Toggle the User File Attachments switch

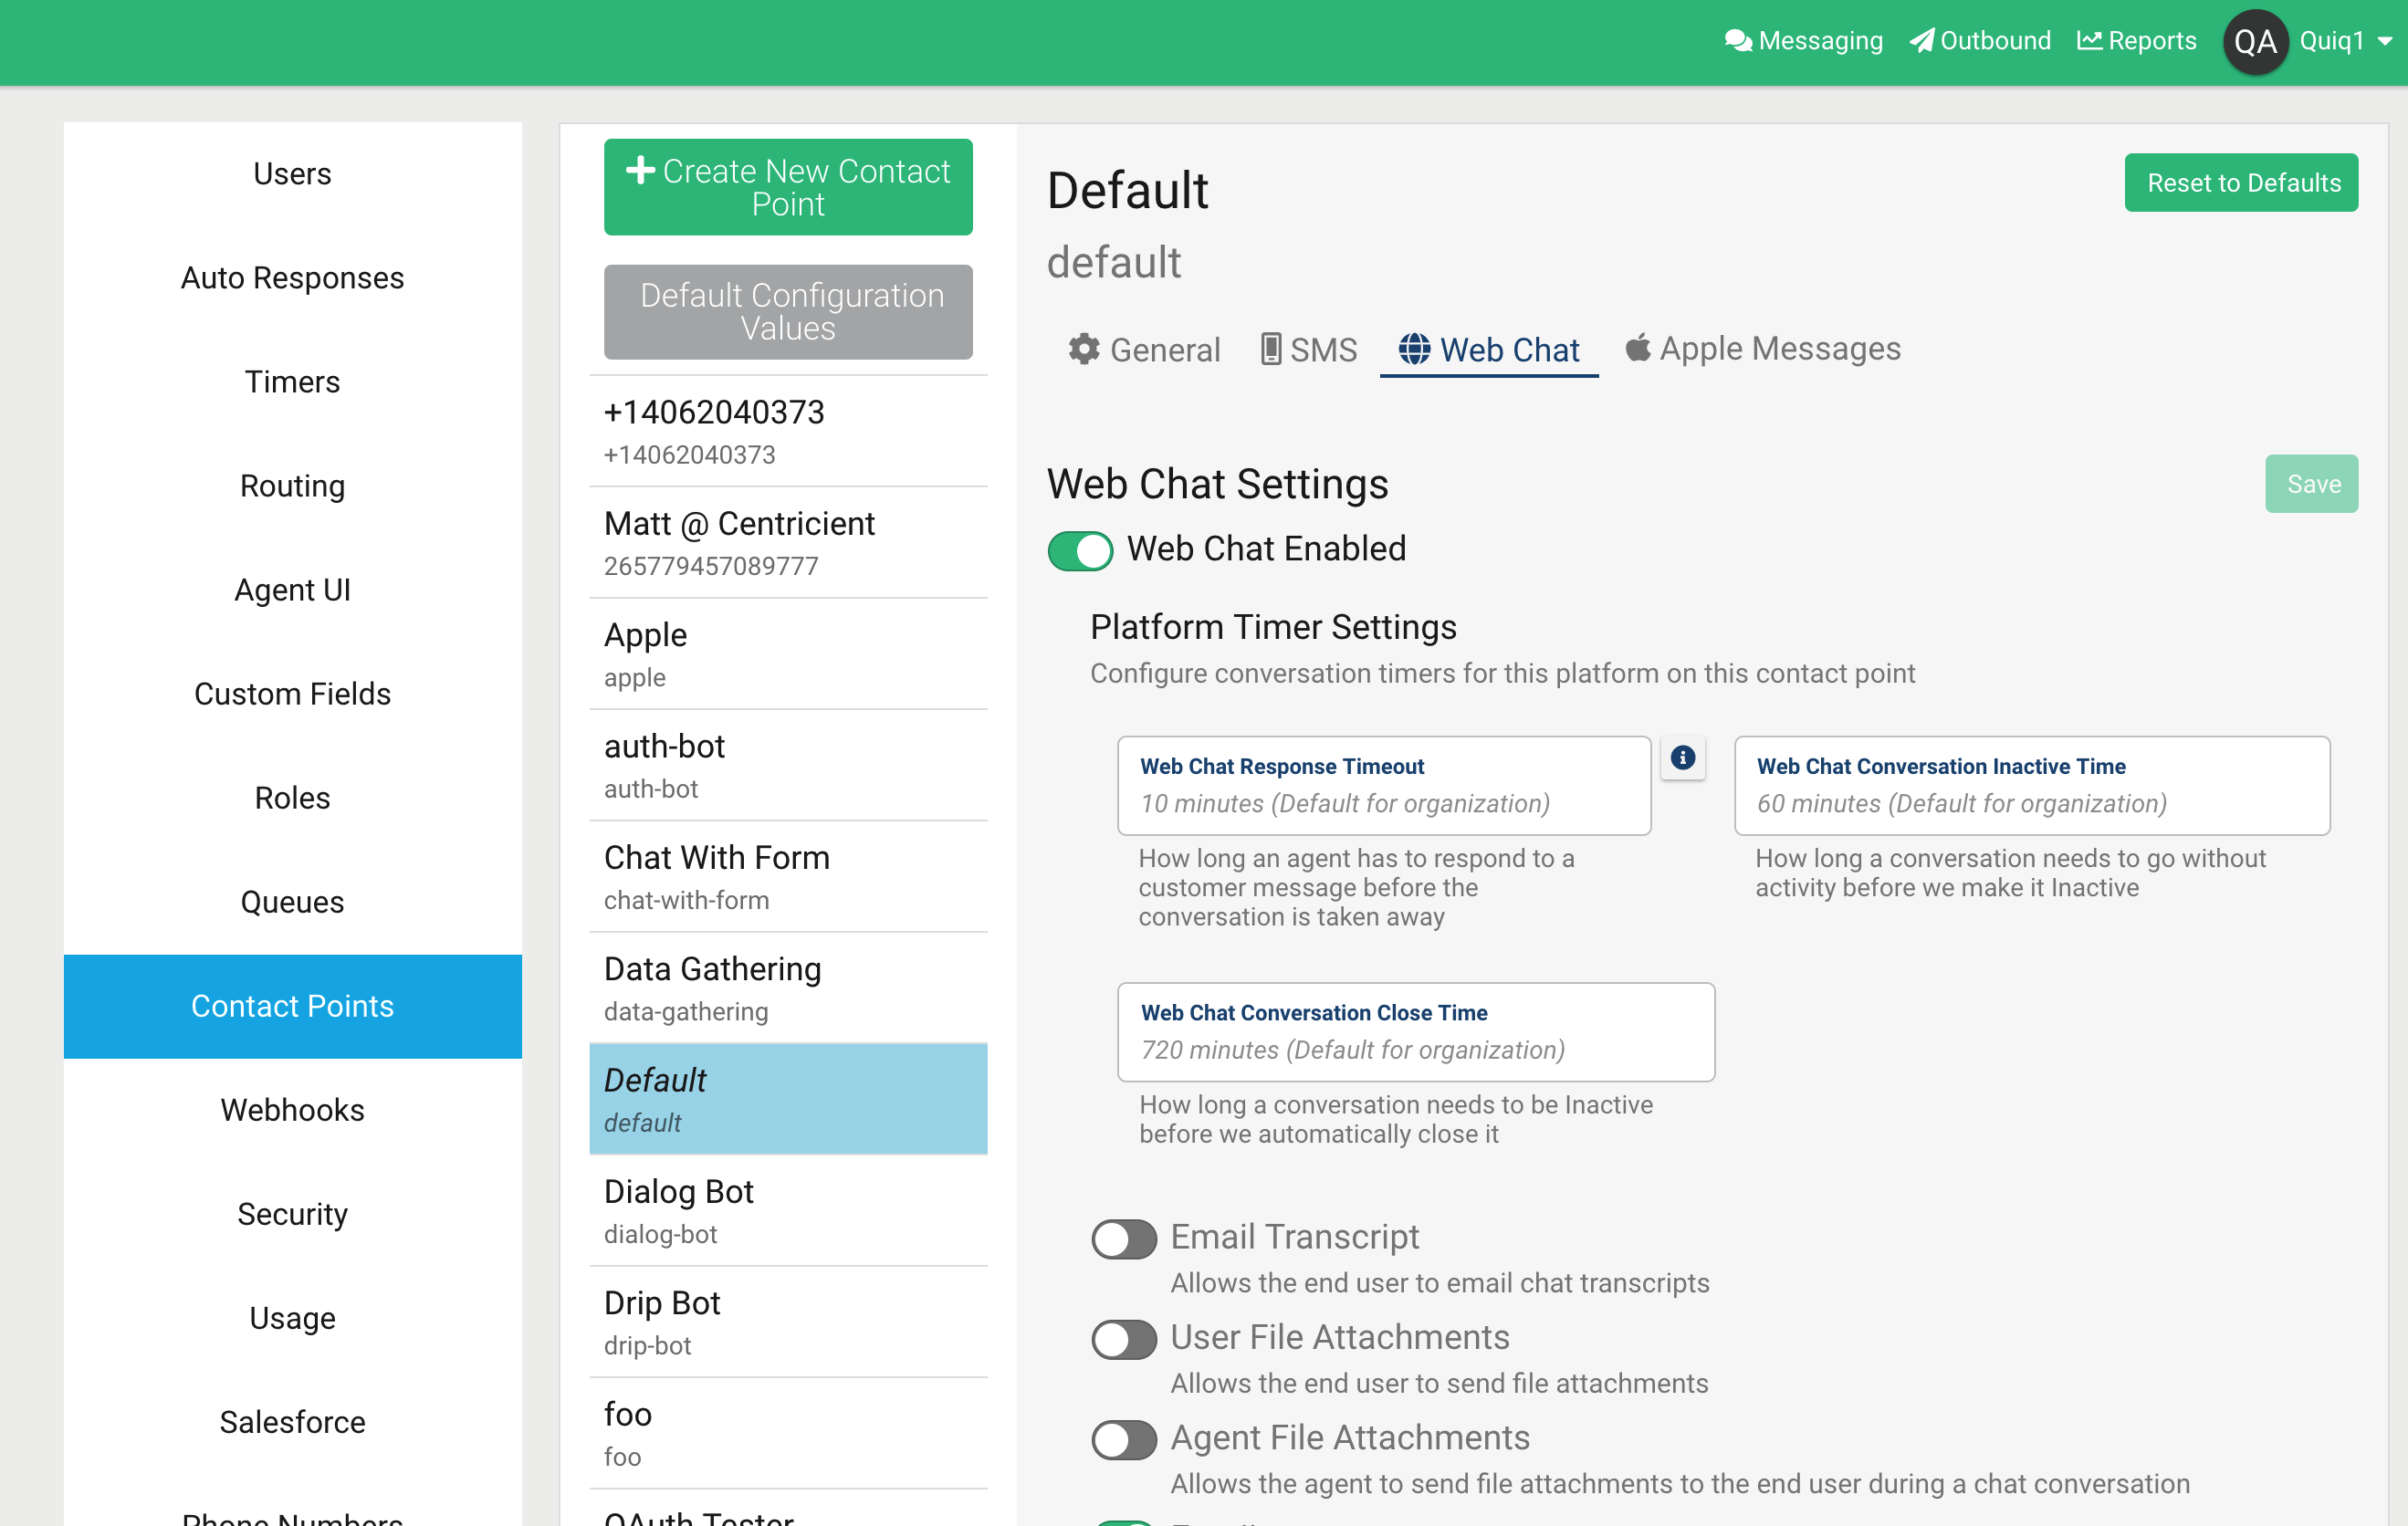(x=1122, y=1338)
